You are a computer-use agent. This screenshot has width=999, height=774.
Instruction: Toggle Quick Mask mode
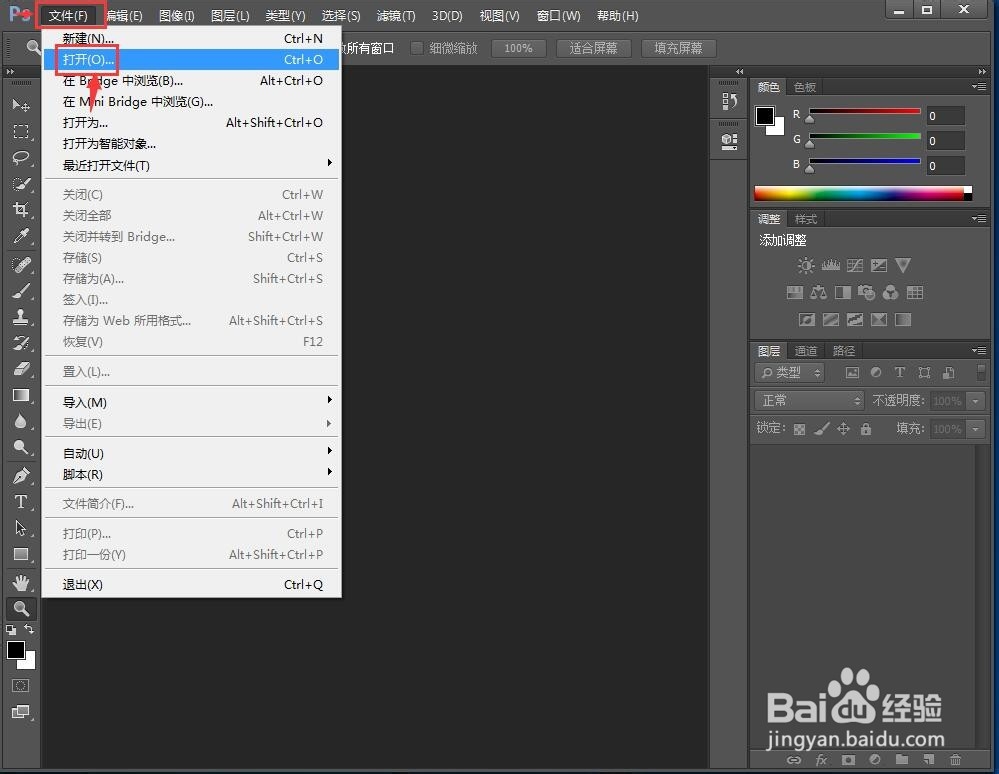[21, 685]
